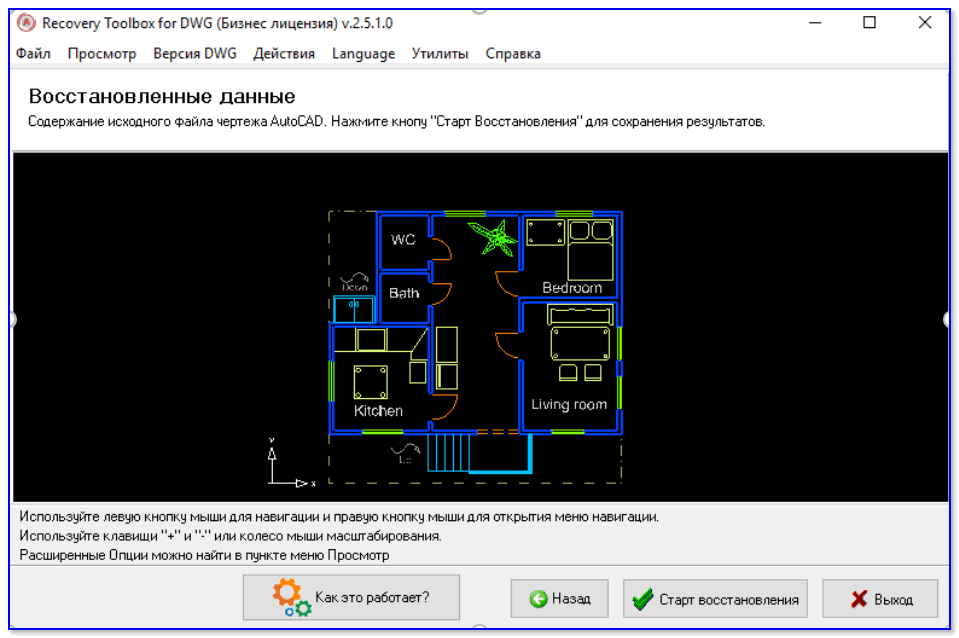Click the Bath room label in drawing
The width and height of the screenshot is (959, 638).
pos(404,293)
